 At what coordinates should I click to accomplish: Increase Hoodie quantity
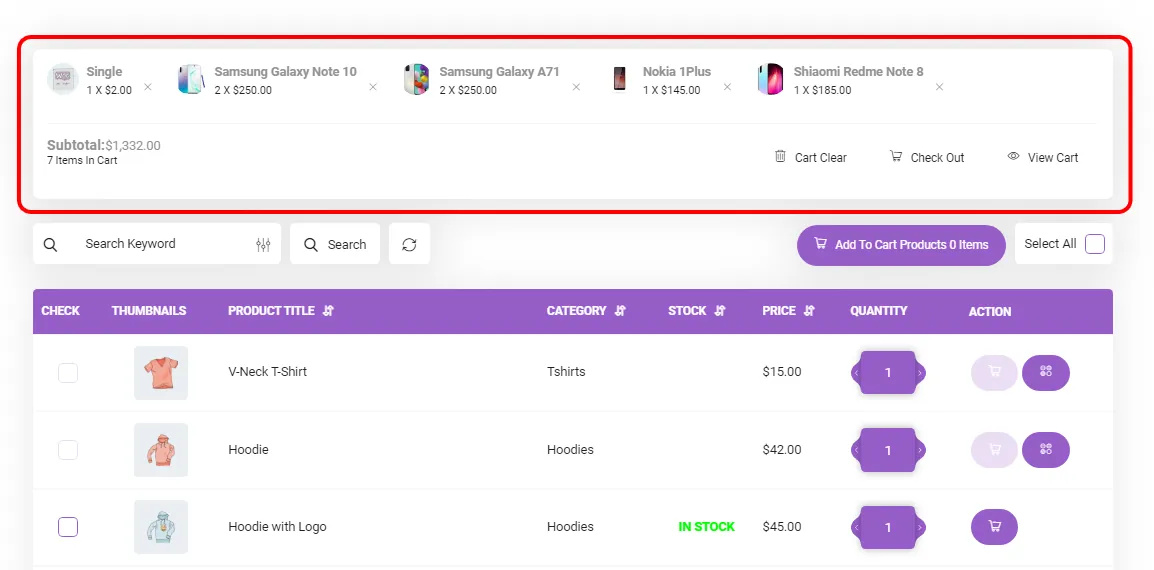919,449
